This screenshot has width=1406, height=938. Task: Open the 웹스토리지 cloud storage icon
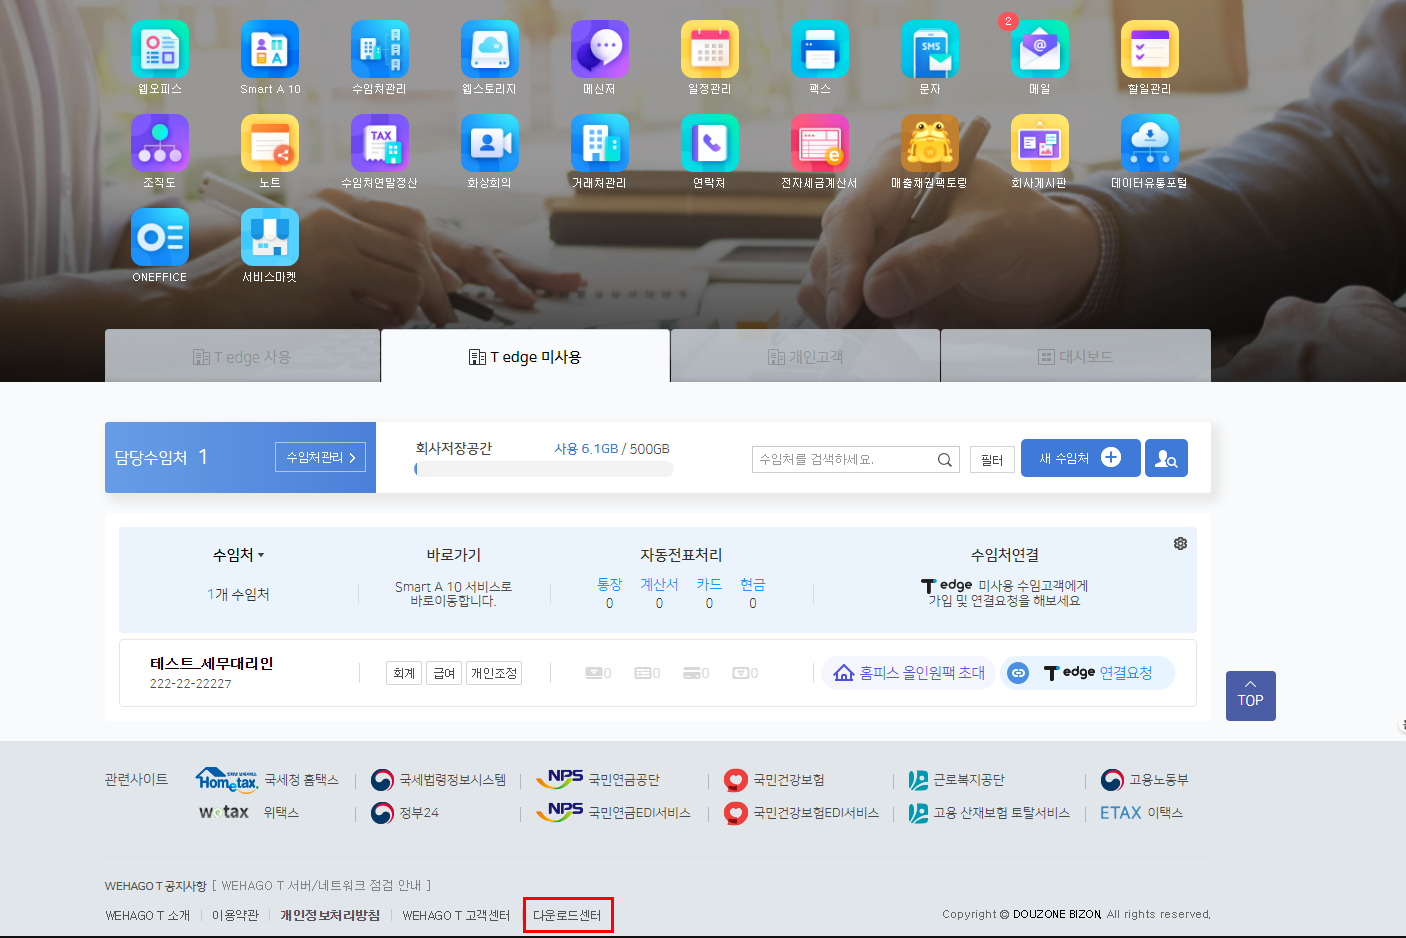(x=489, y=50)
